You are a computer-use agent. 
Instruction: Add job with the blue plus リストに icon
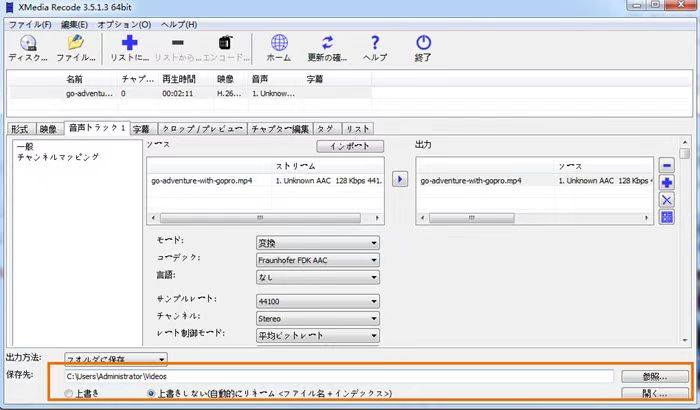point(129,48)
